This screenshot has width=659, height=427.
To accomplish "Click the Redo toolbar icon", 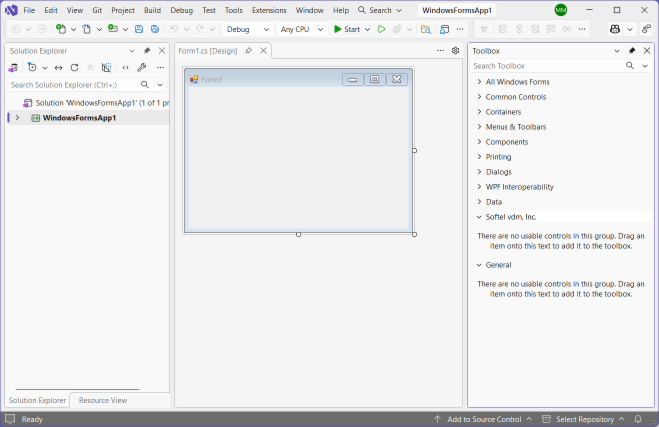I will pos(200,29).
